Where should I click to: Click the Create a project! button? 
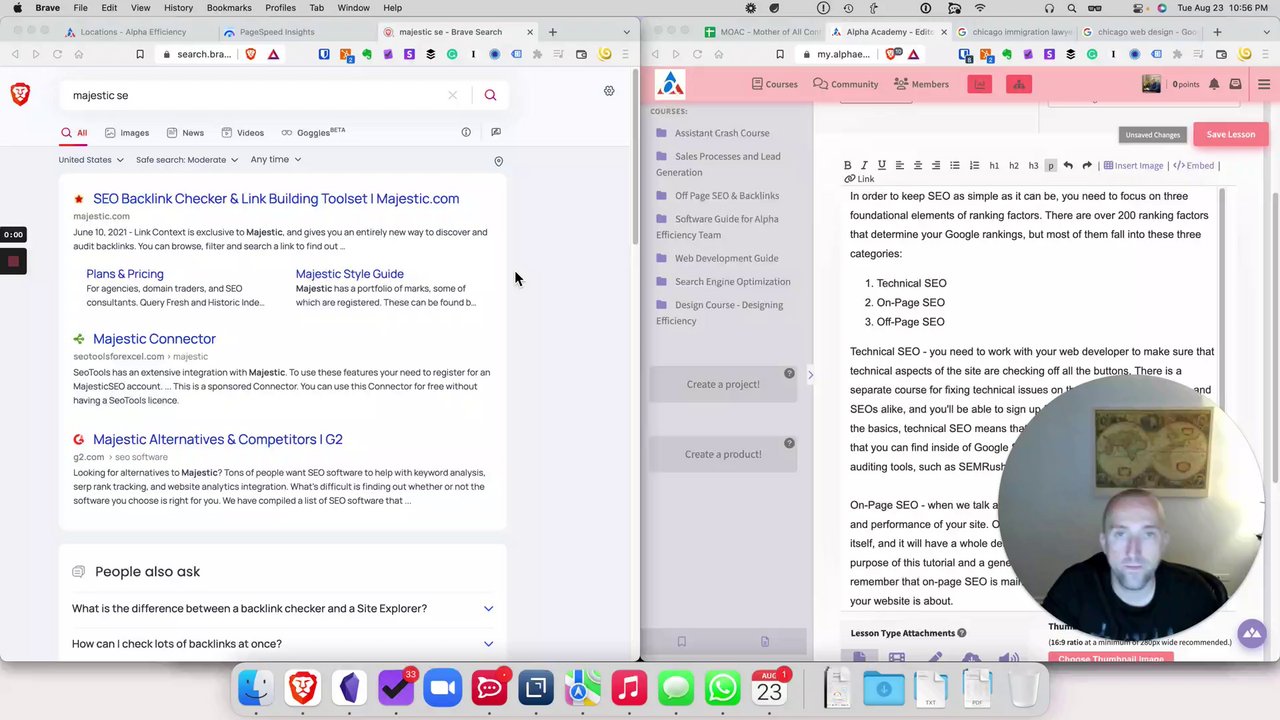723,384
